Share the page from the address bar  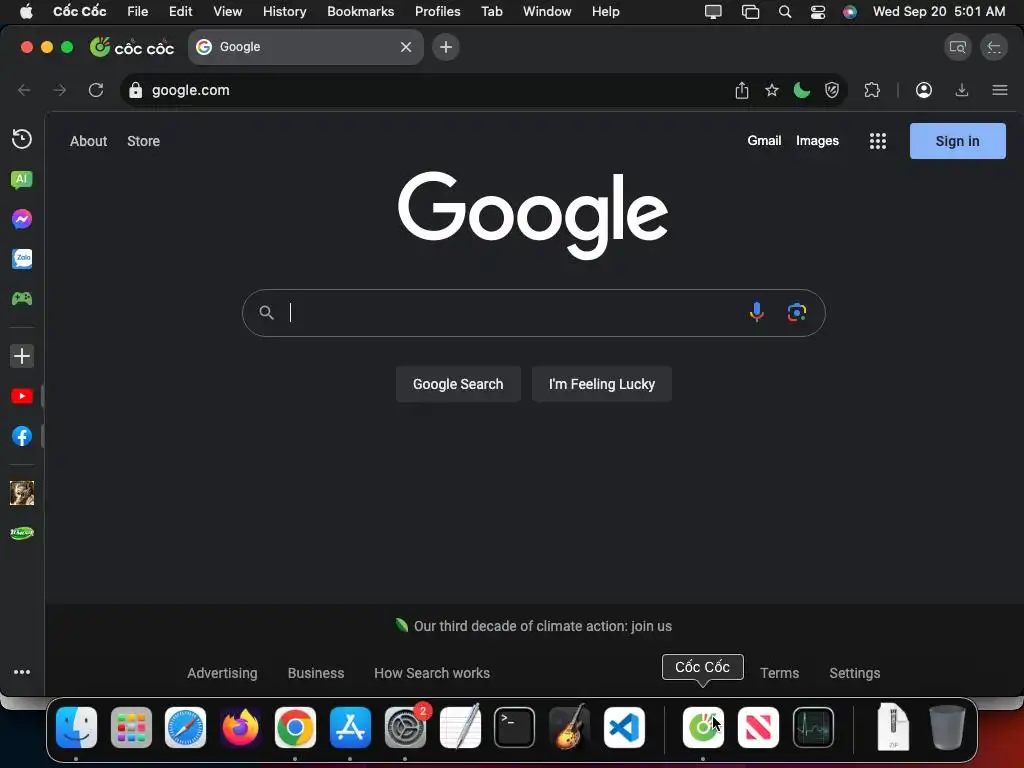coord(742,90)
